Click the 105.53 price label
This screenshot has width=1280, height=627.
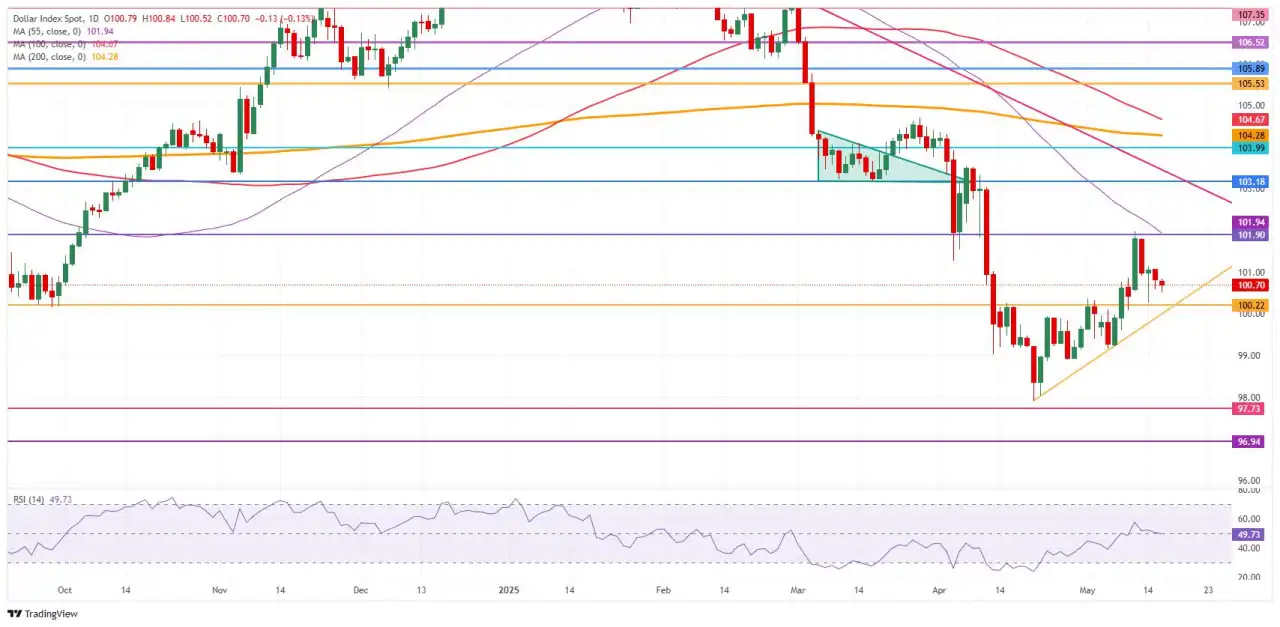point(1252,84)
